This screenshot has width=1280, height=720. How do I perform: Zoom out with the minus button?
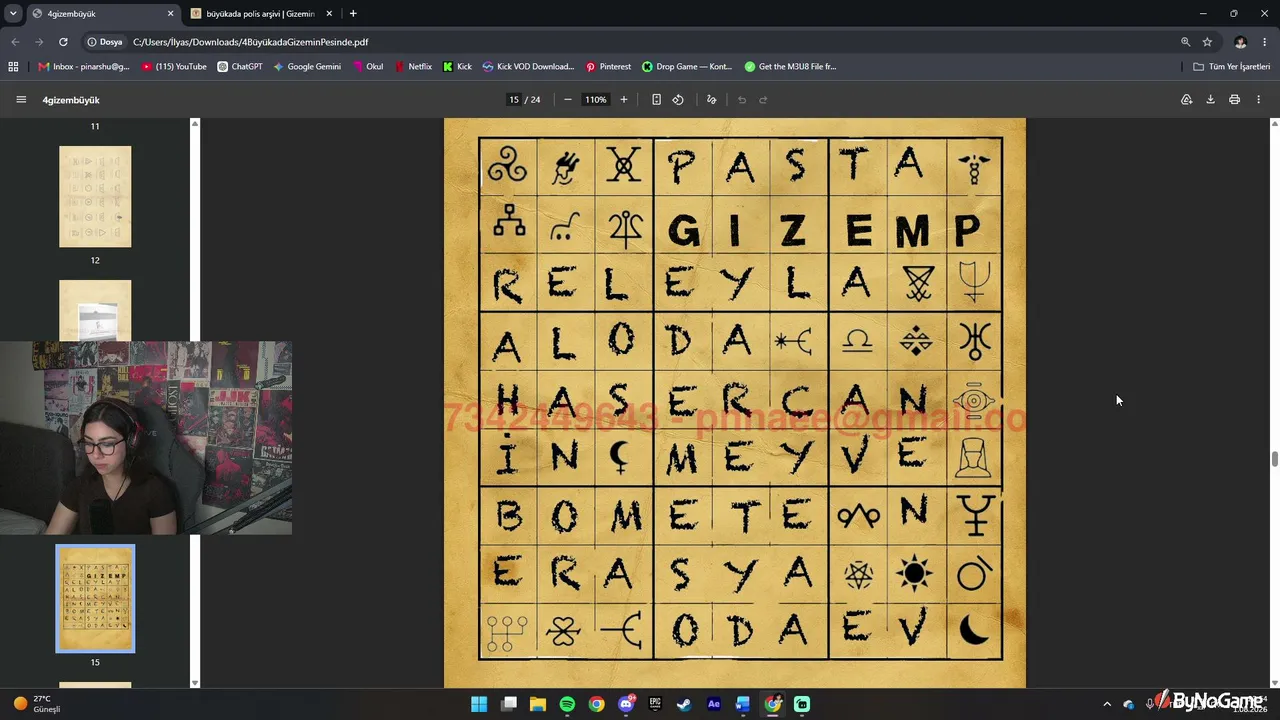pos(568,100)
